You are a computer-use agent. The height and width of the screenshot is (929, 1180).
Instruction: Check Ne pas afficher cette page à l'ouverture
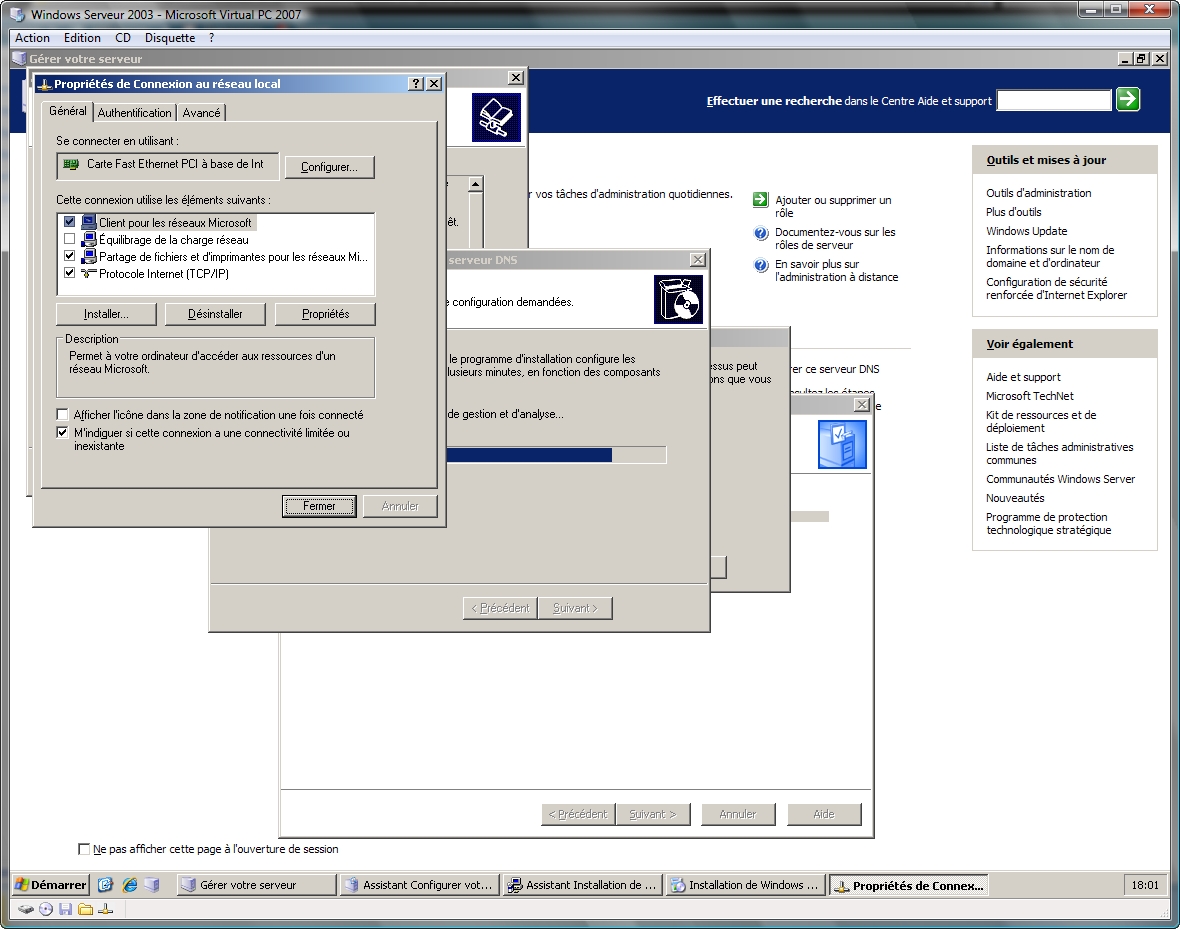(x=84, y=849)
